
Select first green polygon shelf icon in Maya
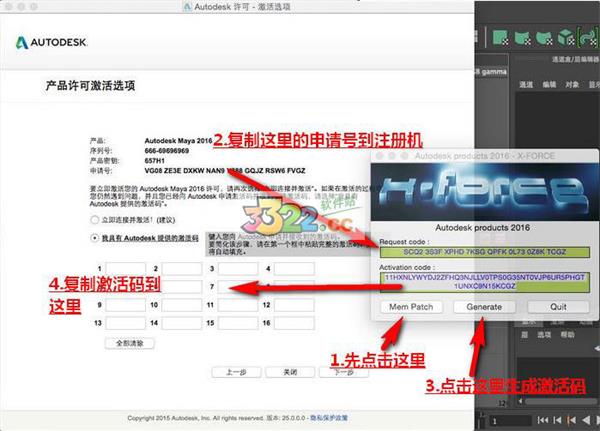[x=500, y=38]
